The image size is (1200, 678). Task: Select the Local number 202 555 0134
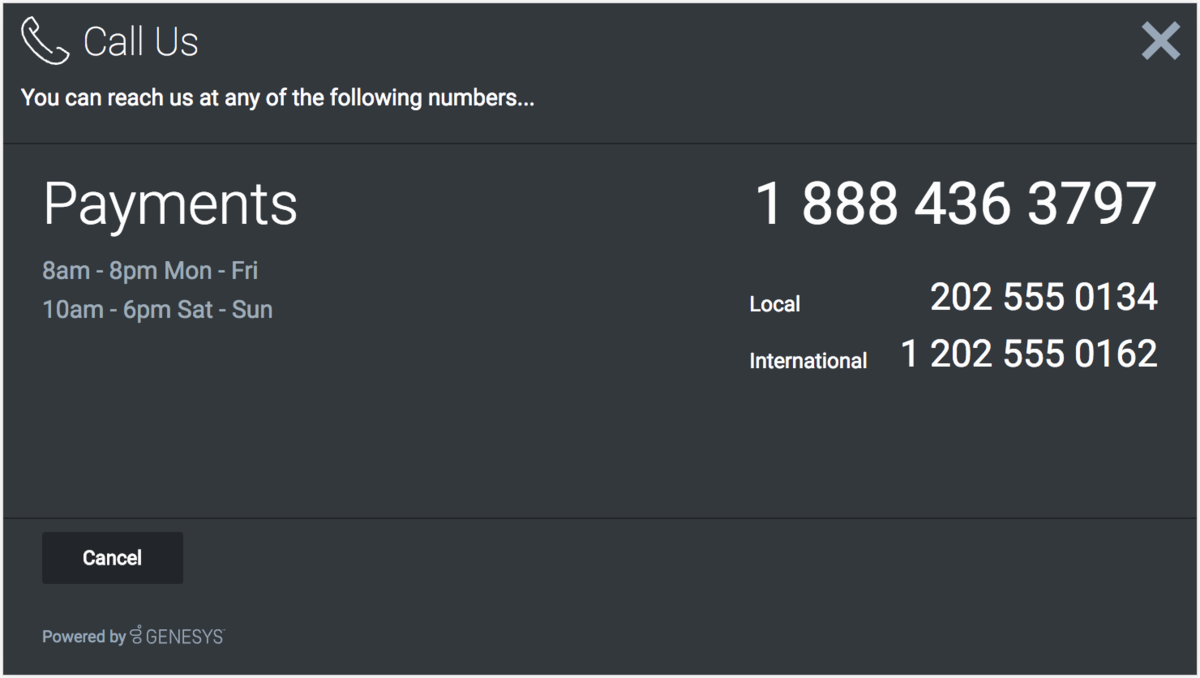coord(1043,297)
